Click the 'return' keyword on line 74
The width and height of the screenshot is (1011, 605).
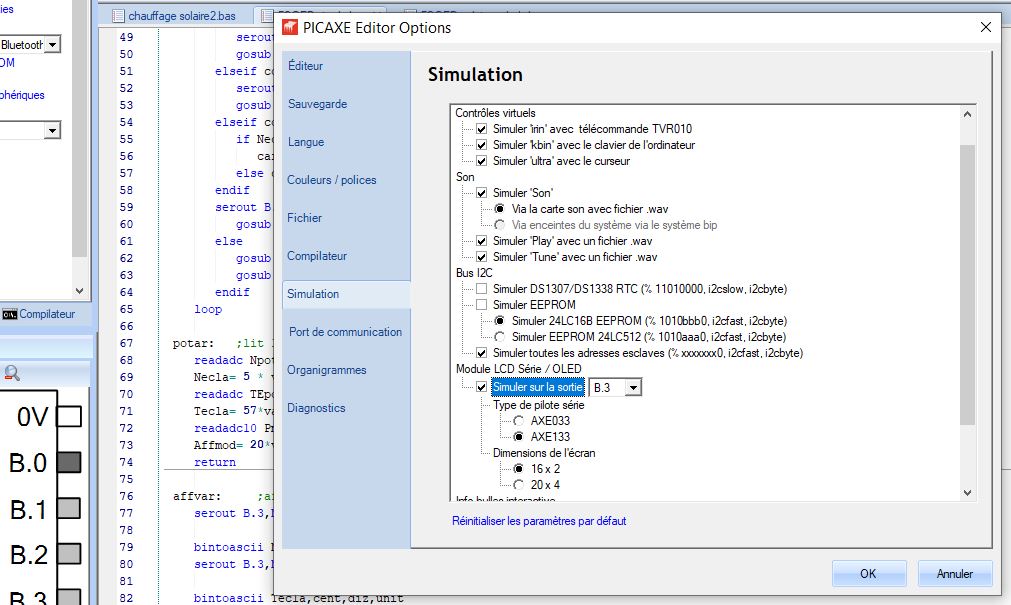(215, 462)
